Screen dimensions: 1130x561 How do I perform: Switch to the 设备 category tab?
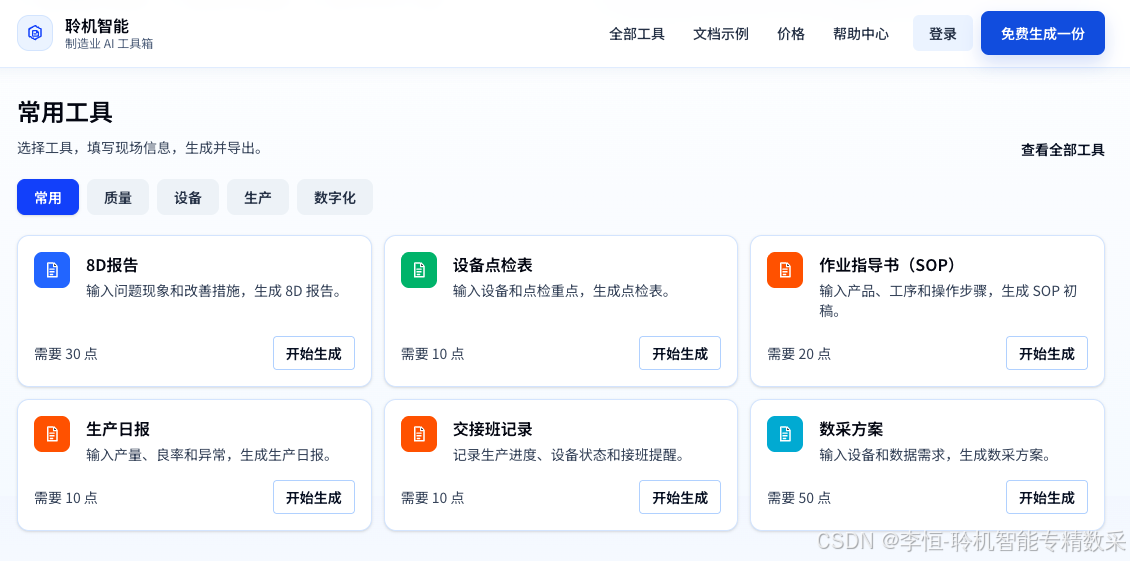(x=187, y=197)
